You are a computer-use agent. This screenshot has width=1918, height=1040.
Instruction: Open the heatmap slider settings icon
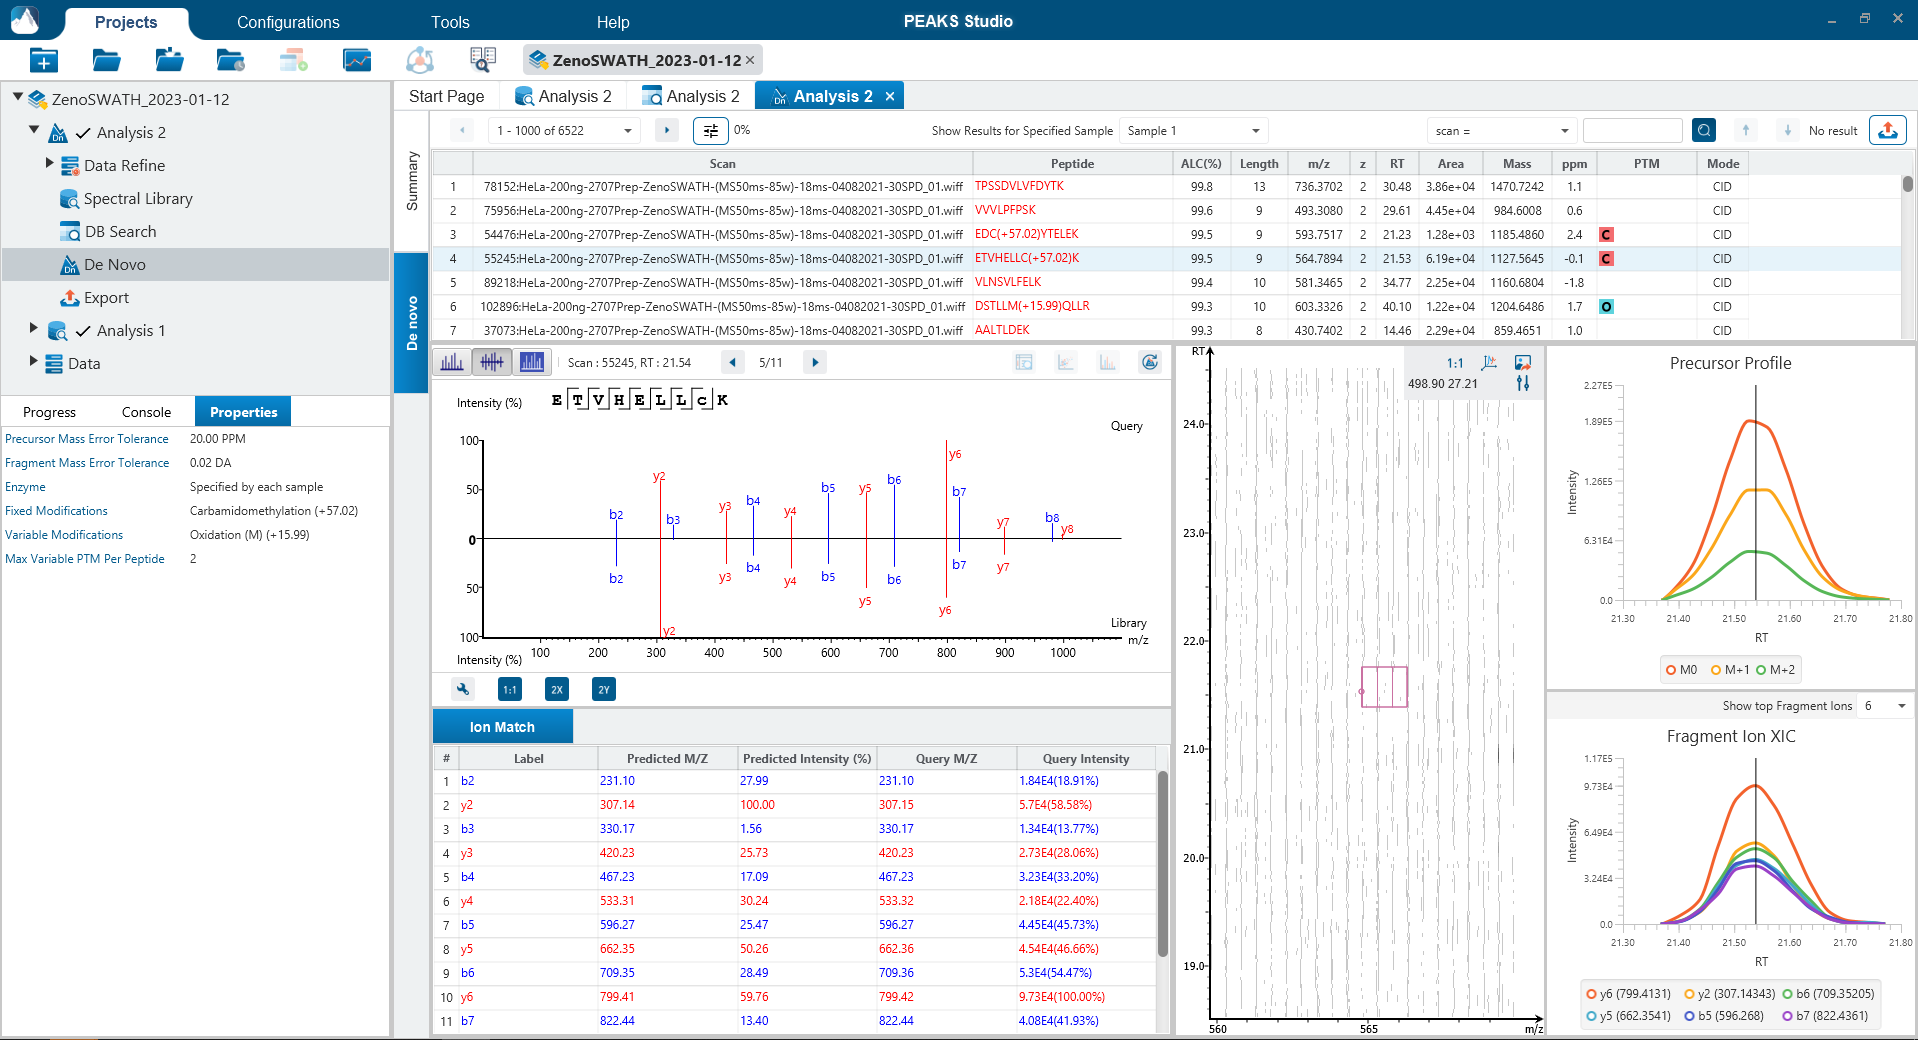coord(1523,383)
